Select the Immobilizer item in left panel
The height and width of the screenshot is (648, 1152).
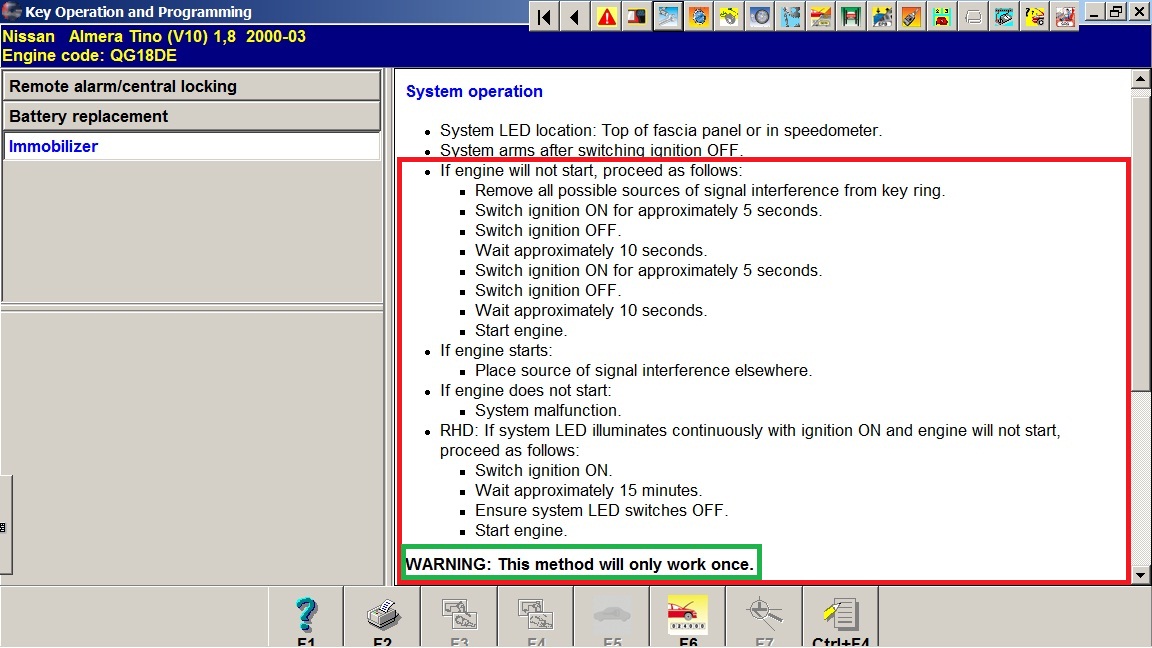(x=192, y=146)
